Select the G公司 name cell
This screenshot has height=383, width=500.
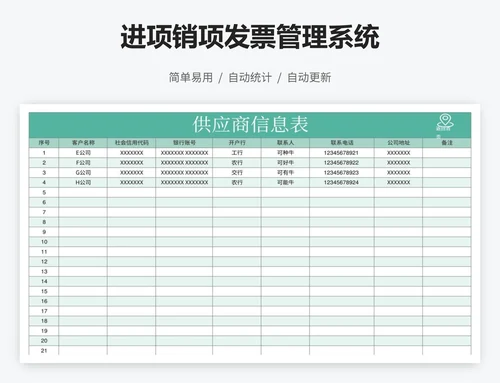click(83, 173)
